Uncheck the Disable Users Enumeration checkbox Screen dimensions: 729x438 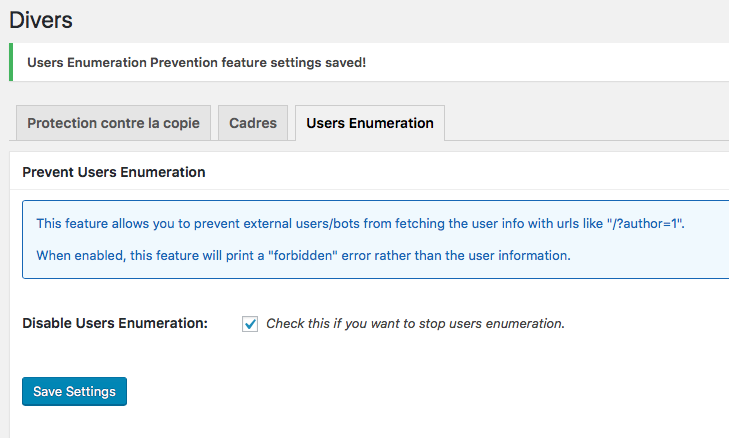point(250,324)
